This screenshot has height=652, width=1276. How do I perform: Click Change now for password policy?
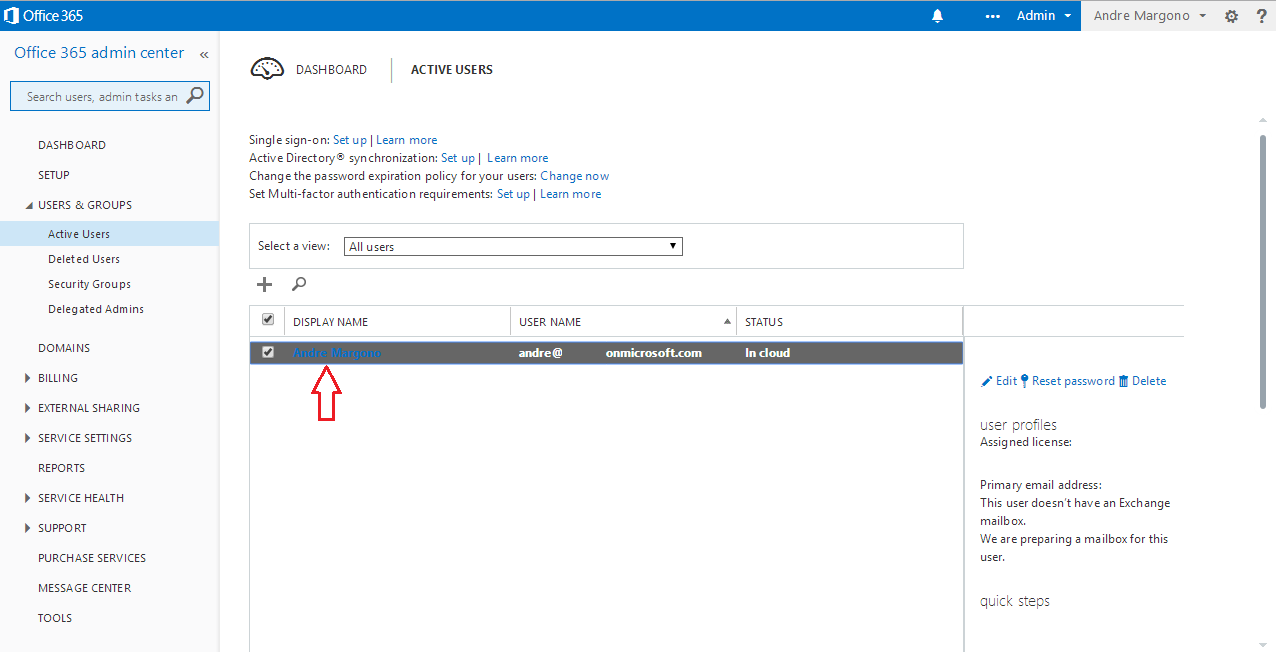[x=574, y=176]
